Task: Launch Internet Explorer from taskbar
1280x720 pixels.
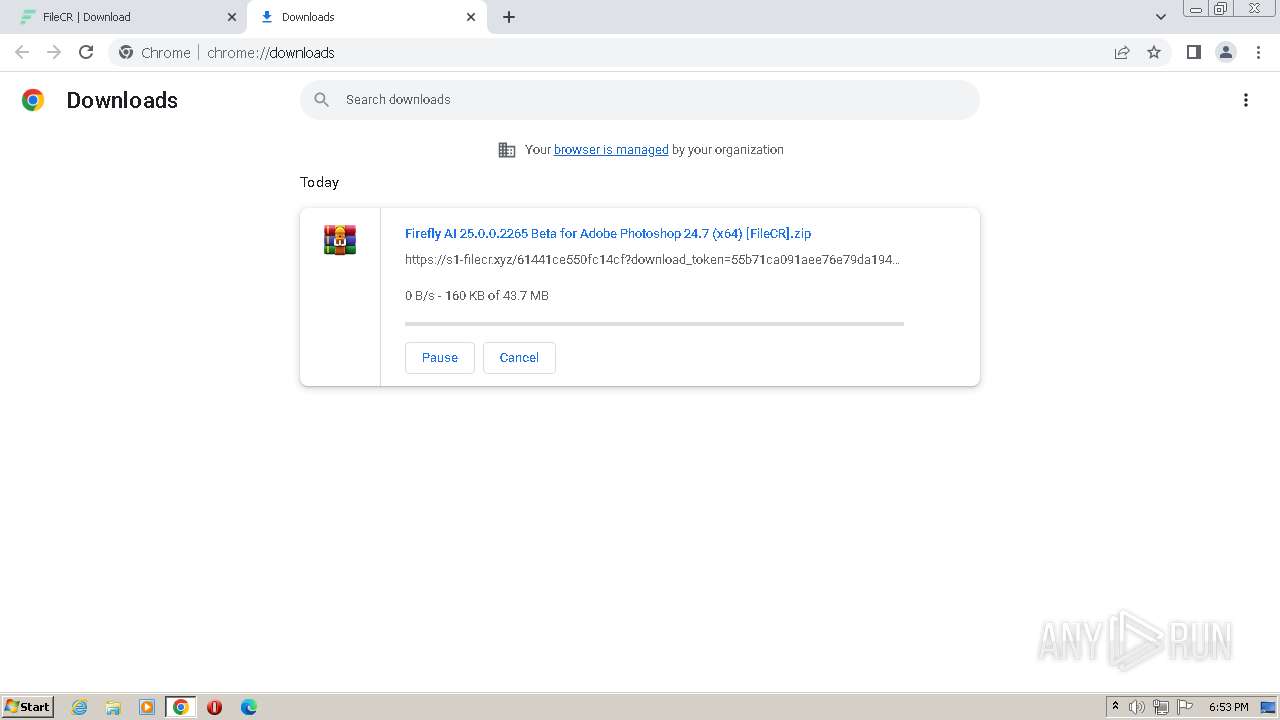Action: 80,707
